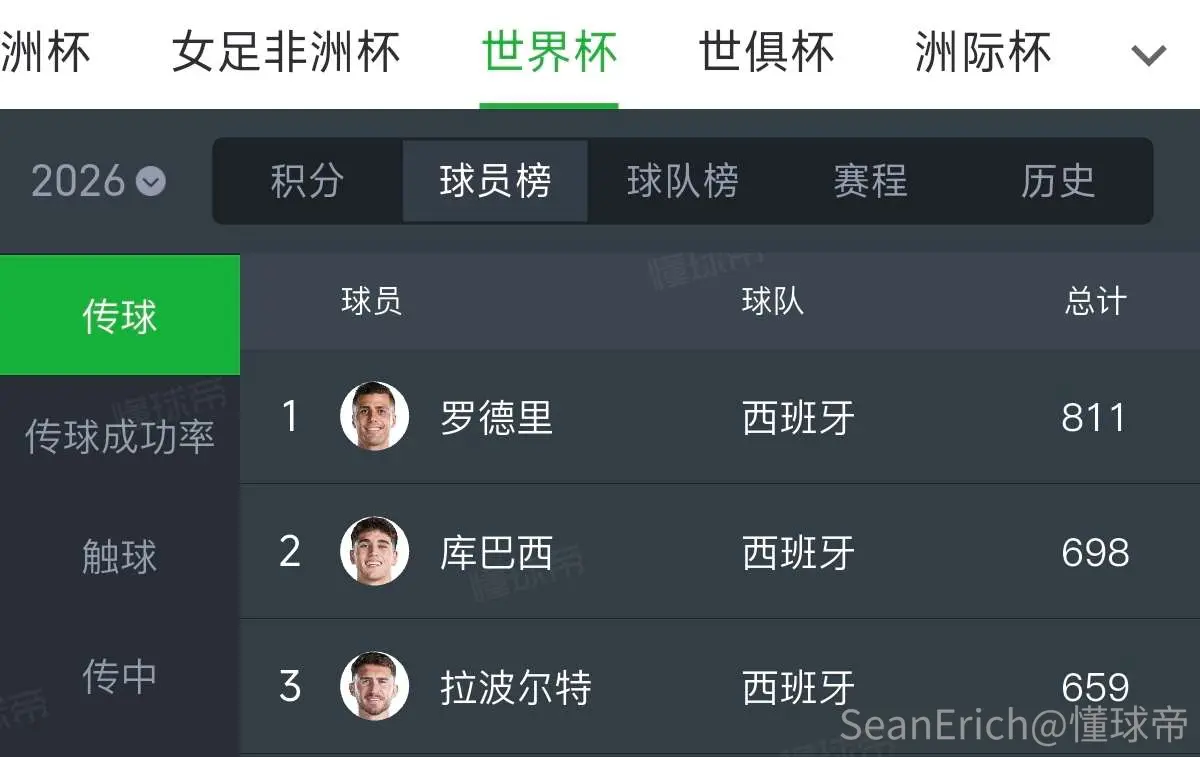The width and height of the screenshot is (1200, 757).
Task: Select 传中 in the sidebar
Action: pyautogui.click(x=120, y=677)
